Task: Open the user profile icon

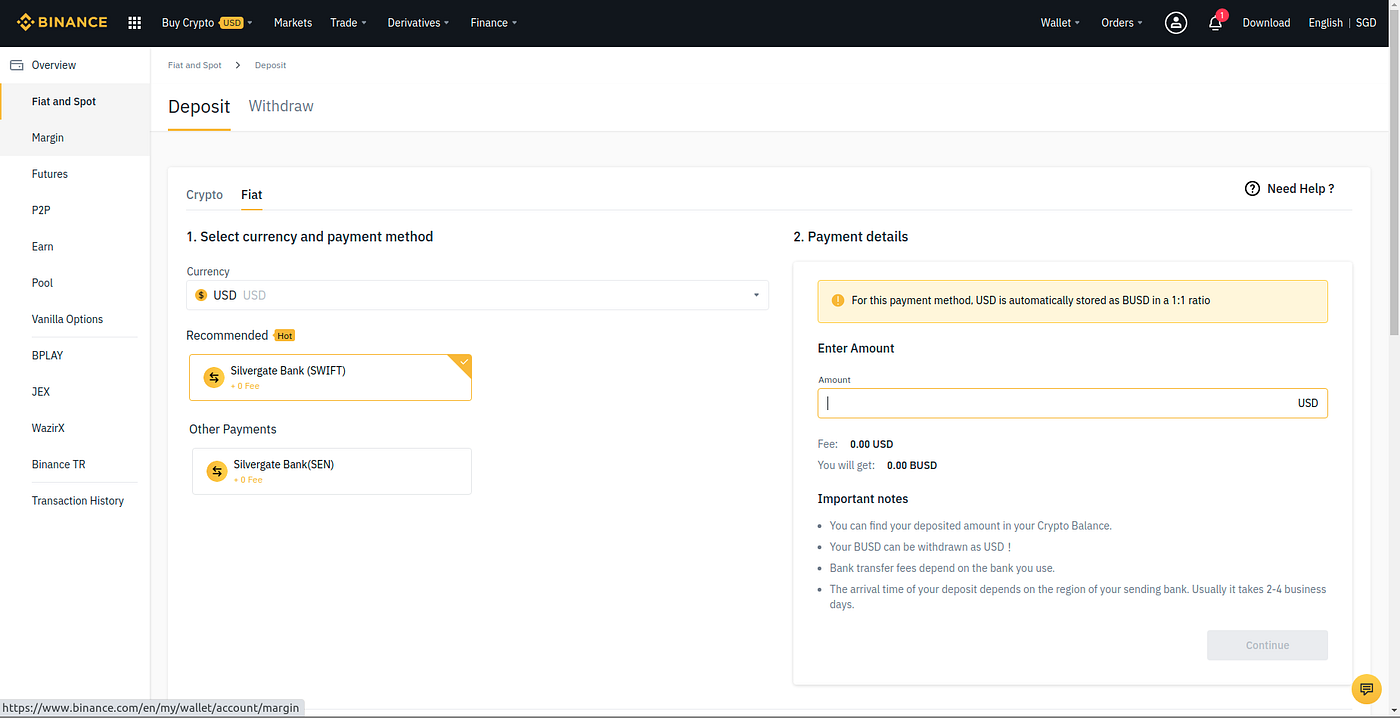Action: [1176, 22]
